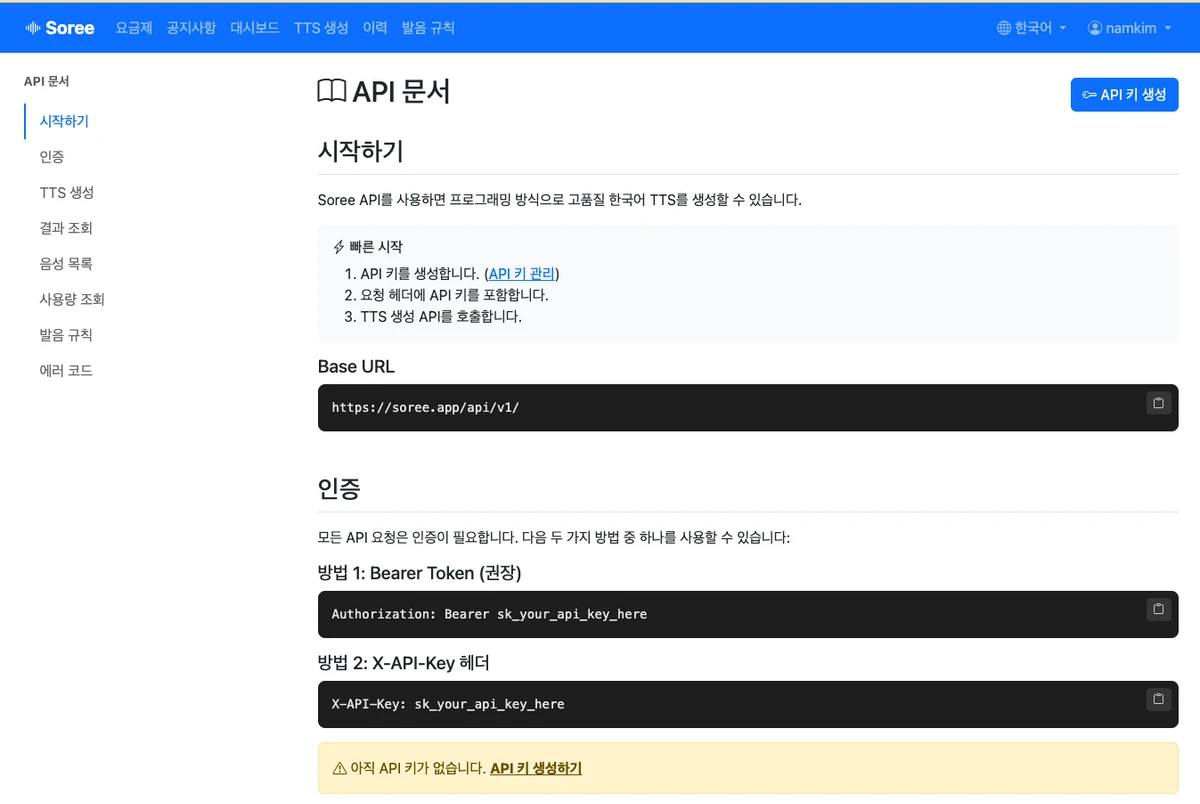1200x804 pixels.
Task: Select 시작하기 in the sidebar
Action: [64, 121]
